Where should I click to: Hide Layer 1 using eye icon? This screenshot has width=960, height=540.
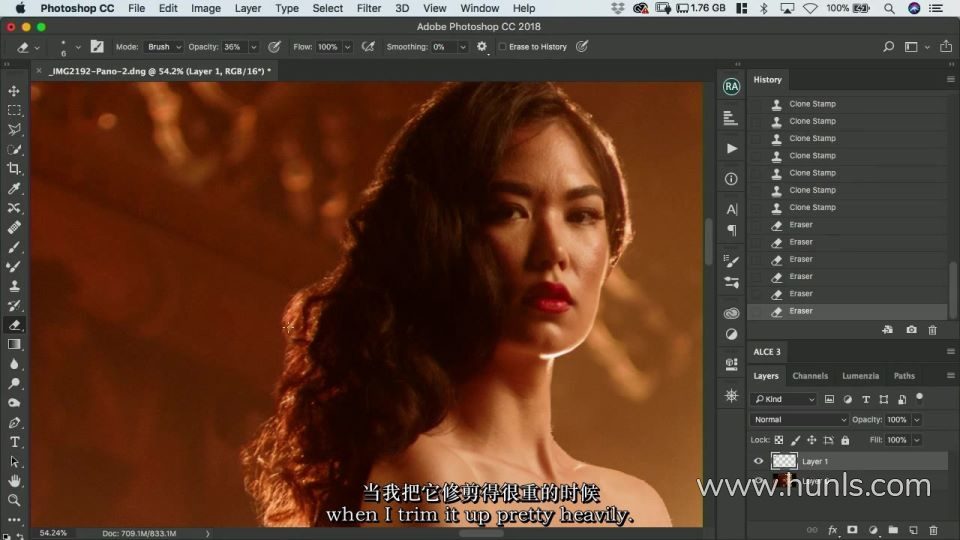coord(759,461)
